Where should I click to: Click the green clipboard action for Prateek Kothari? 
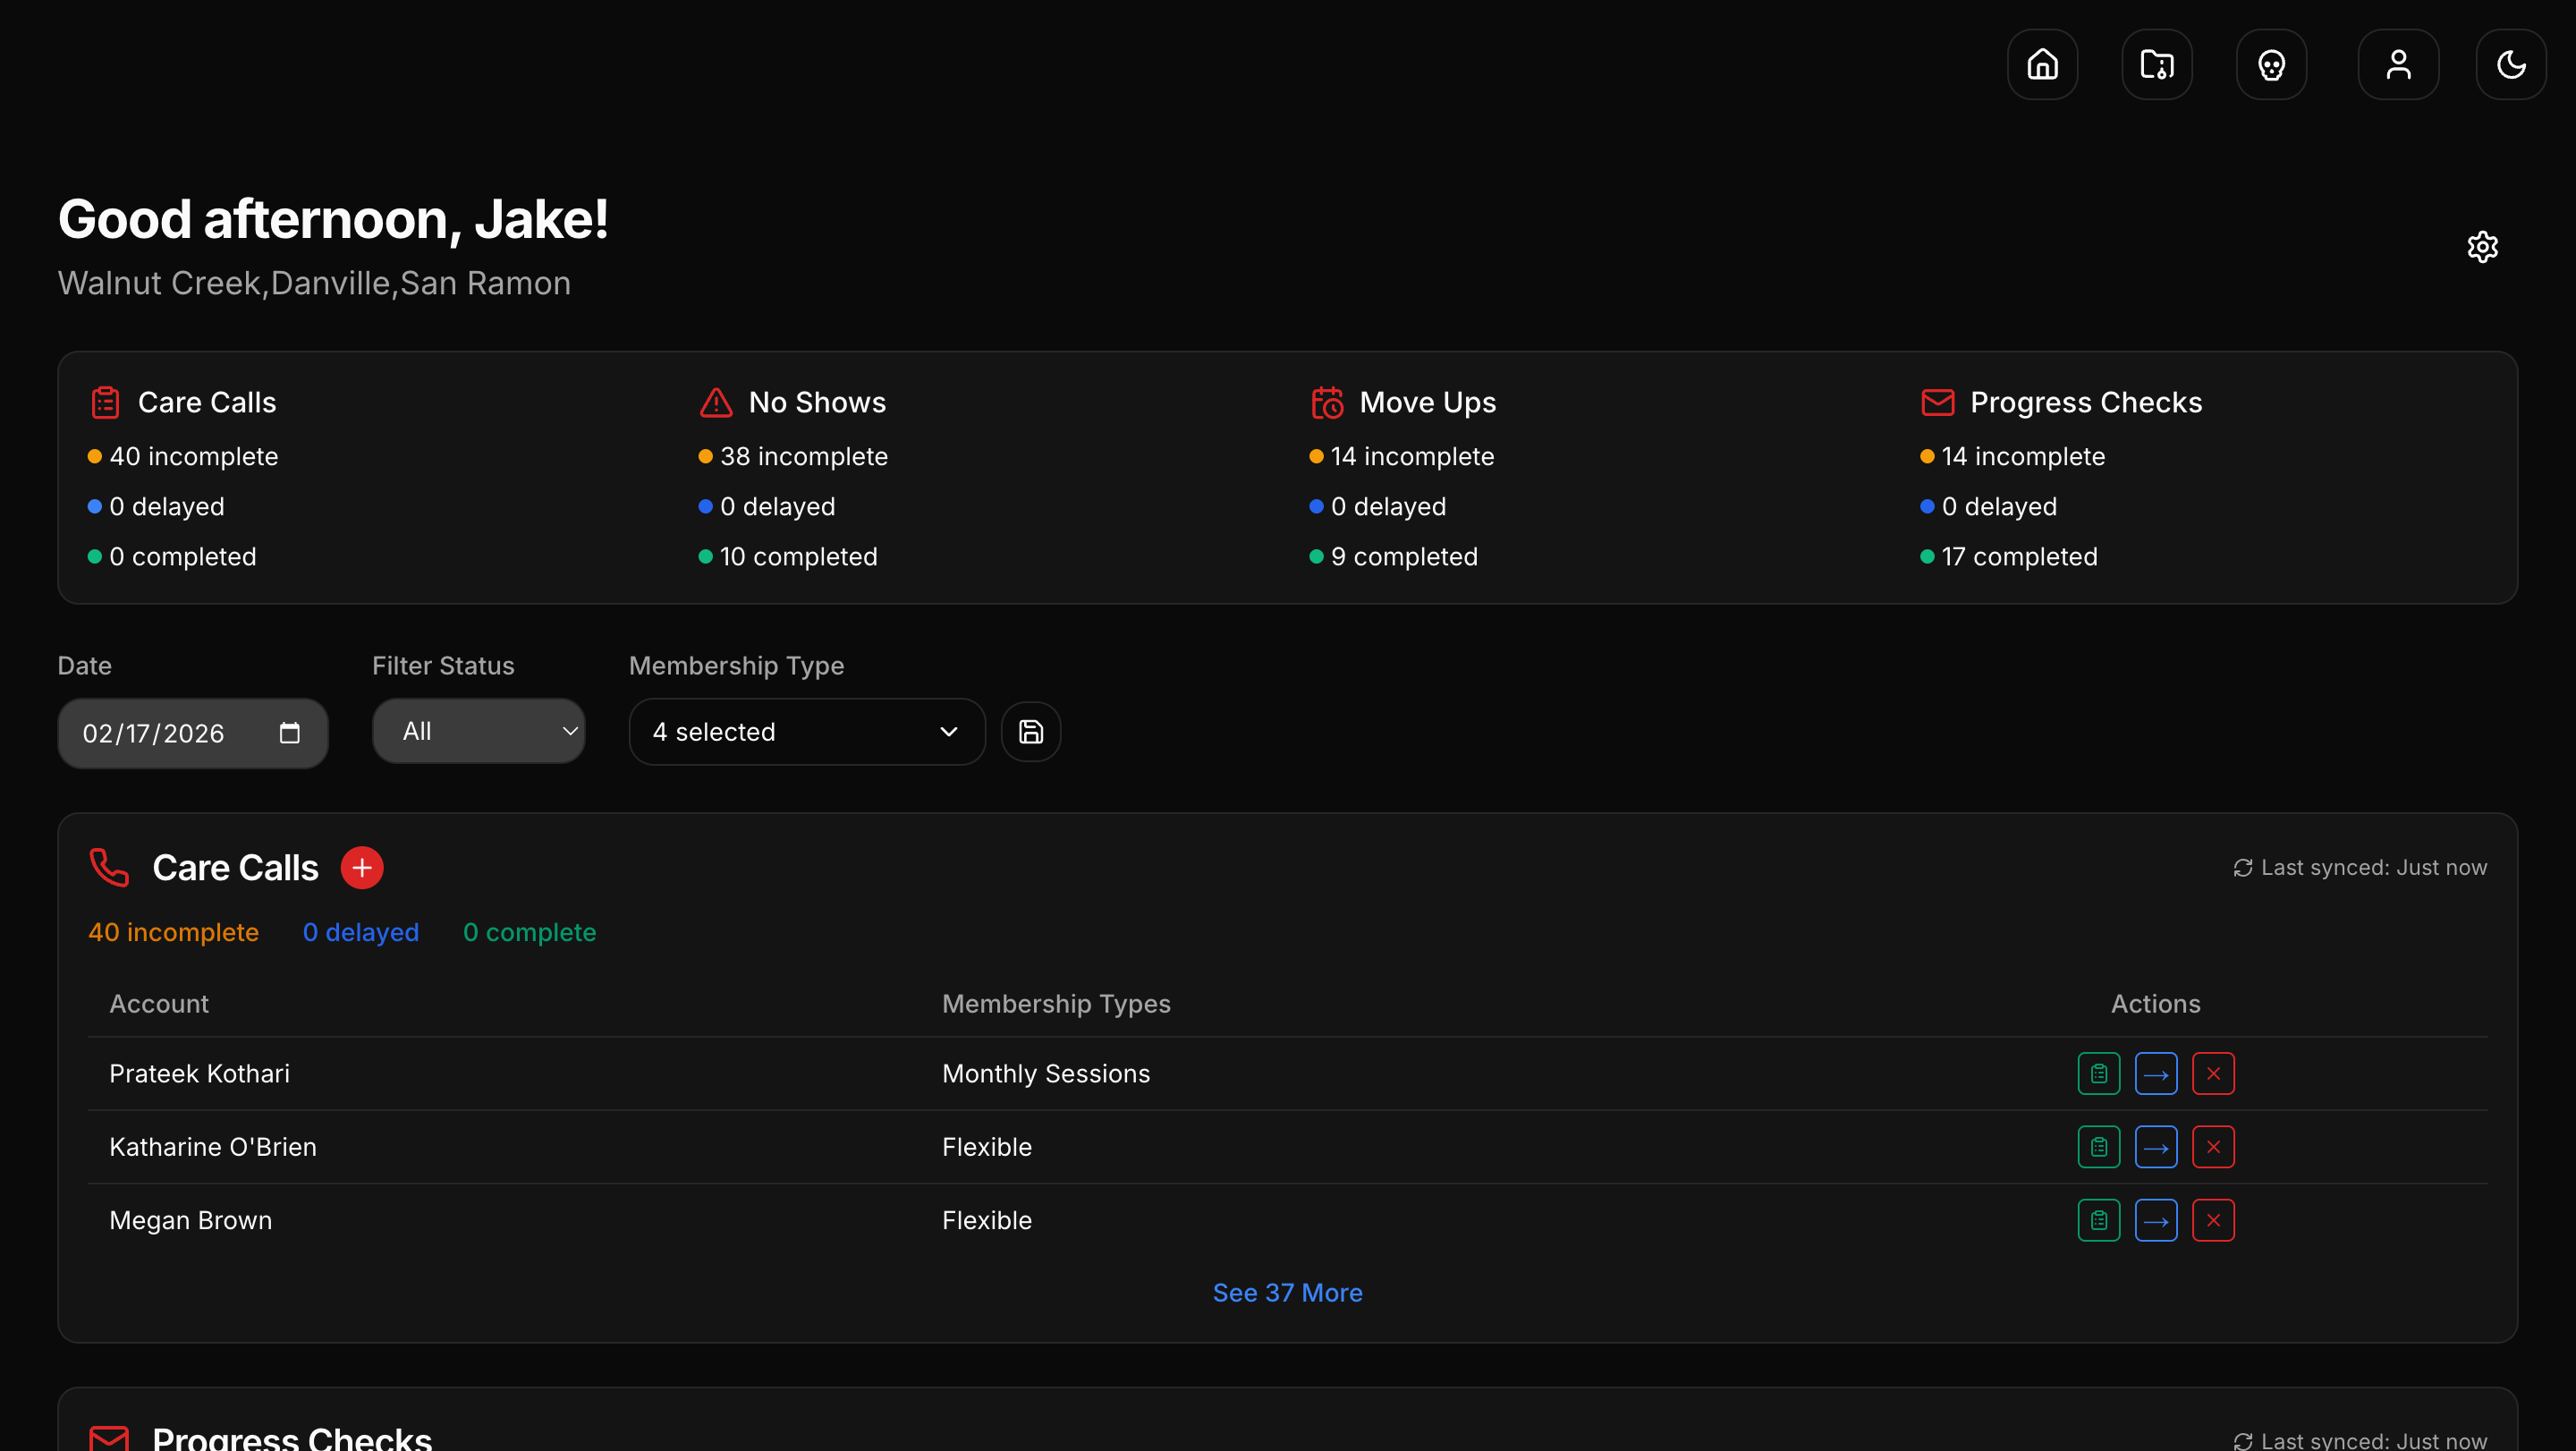[x=2099, y=1073]
